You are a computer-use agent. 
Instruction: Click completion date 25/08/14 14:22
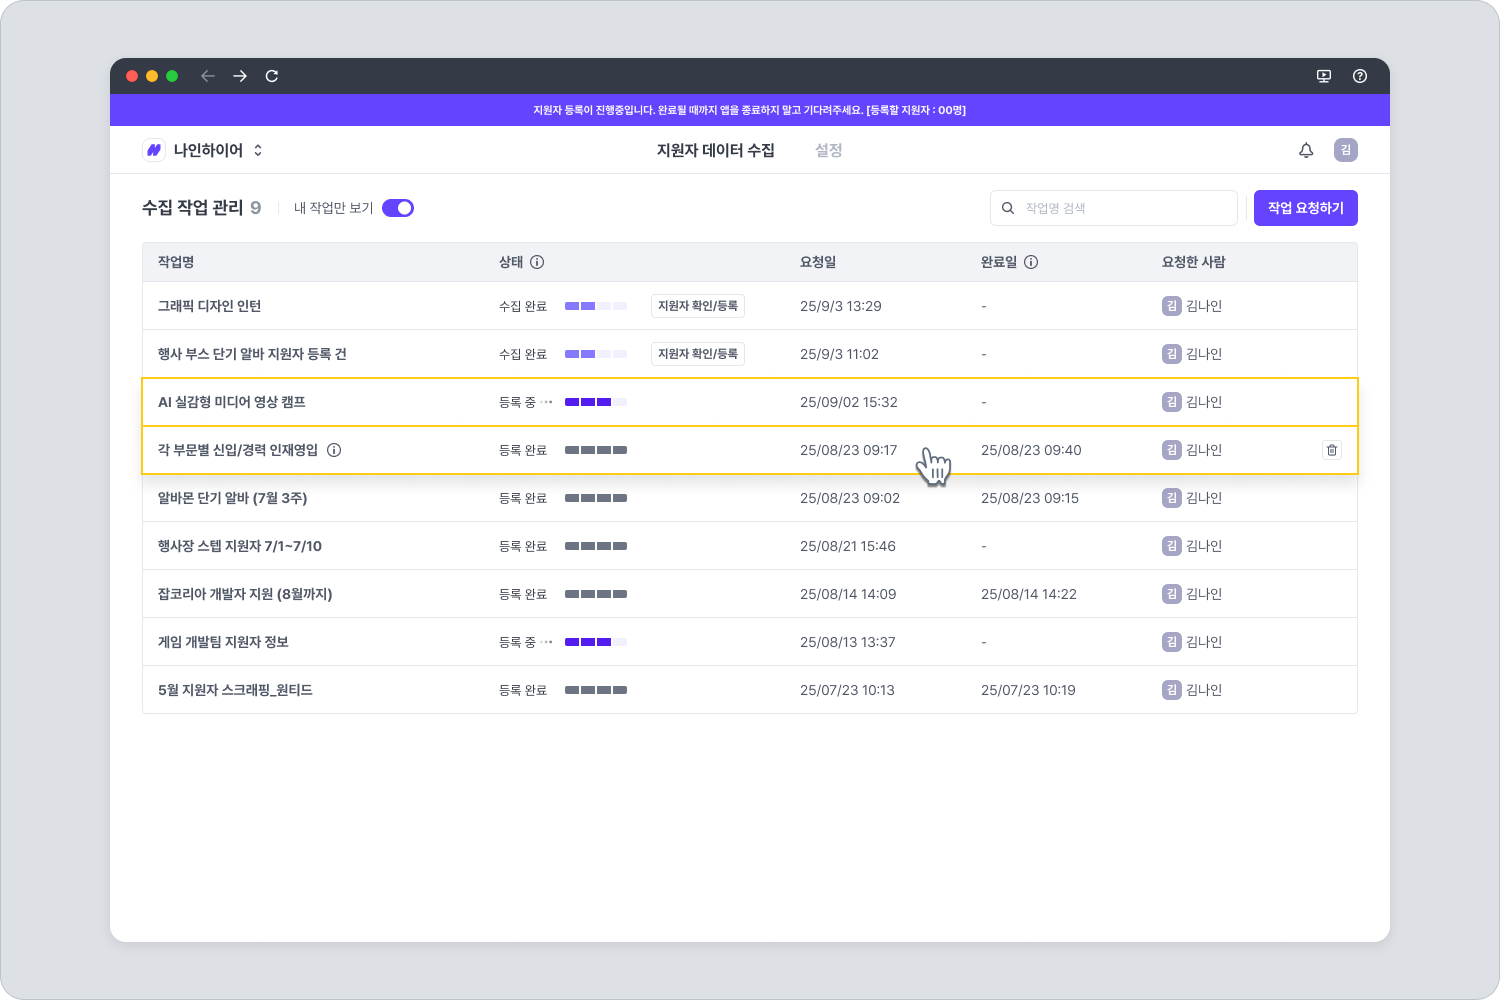point(1029,594)
